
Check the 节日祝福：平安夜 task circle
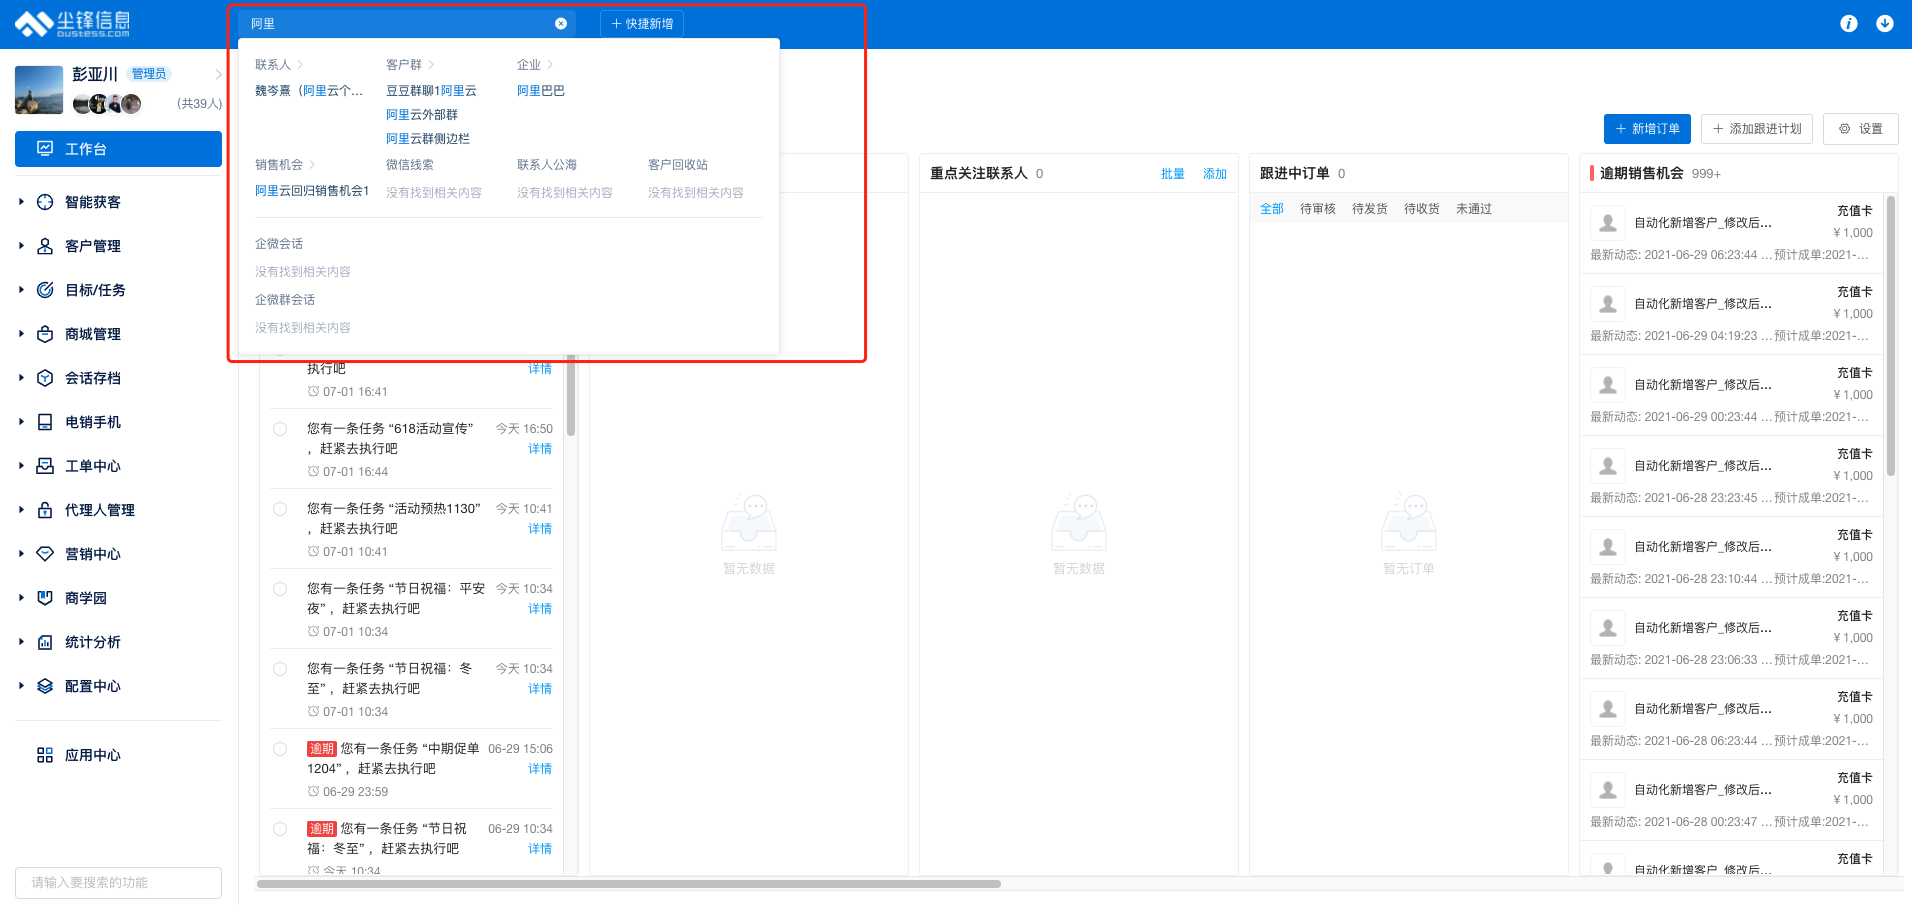tap(280, 589)
